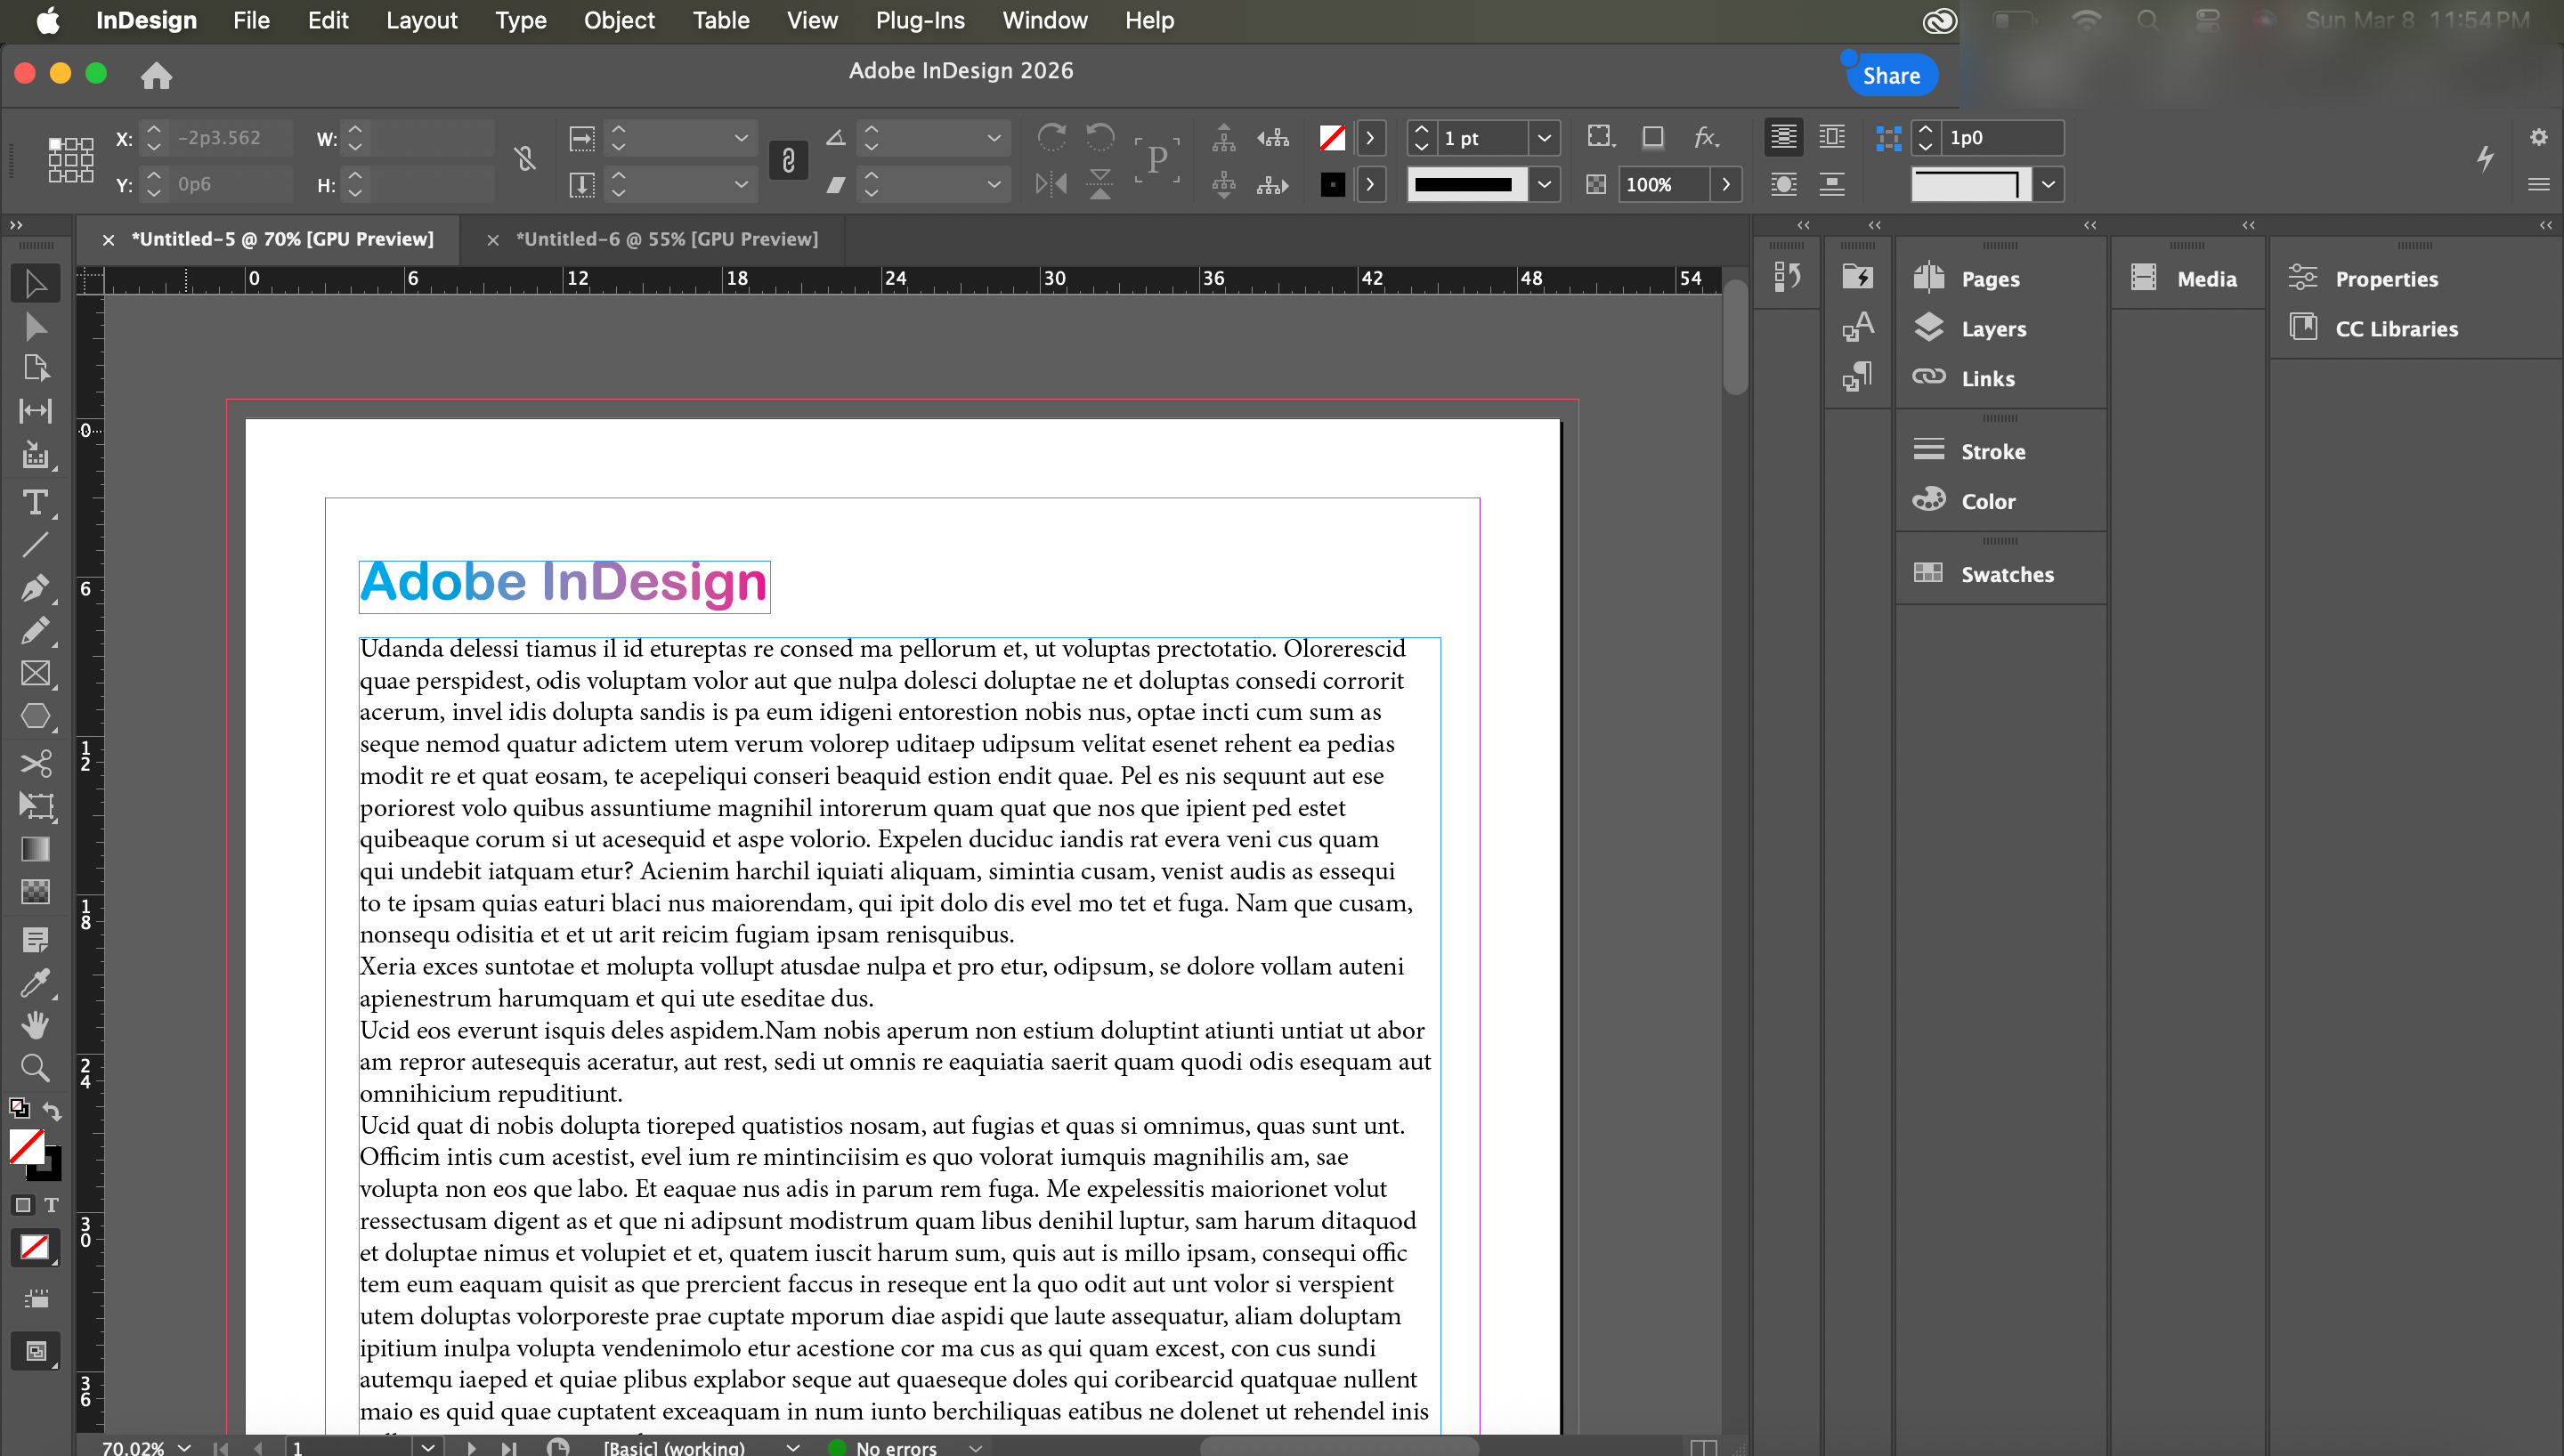
Task: Open the Swatches panel
Action: click(x=2006, y=574)
